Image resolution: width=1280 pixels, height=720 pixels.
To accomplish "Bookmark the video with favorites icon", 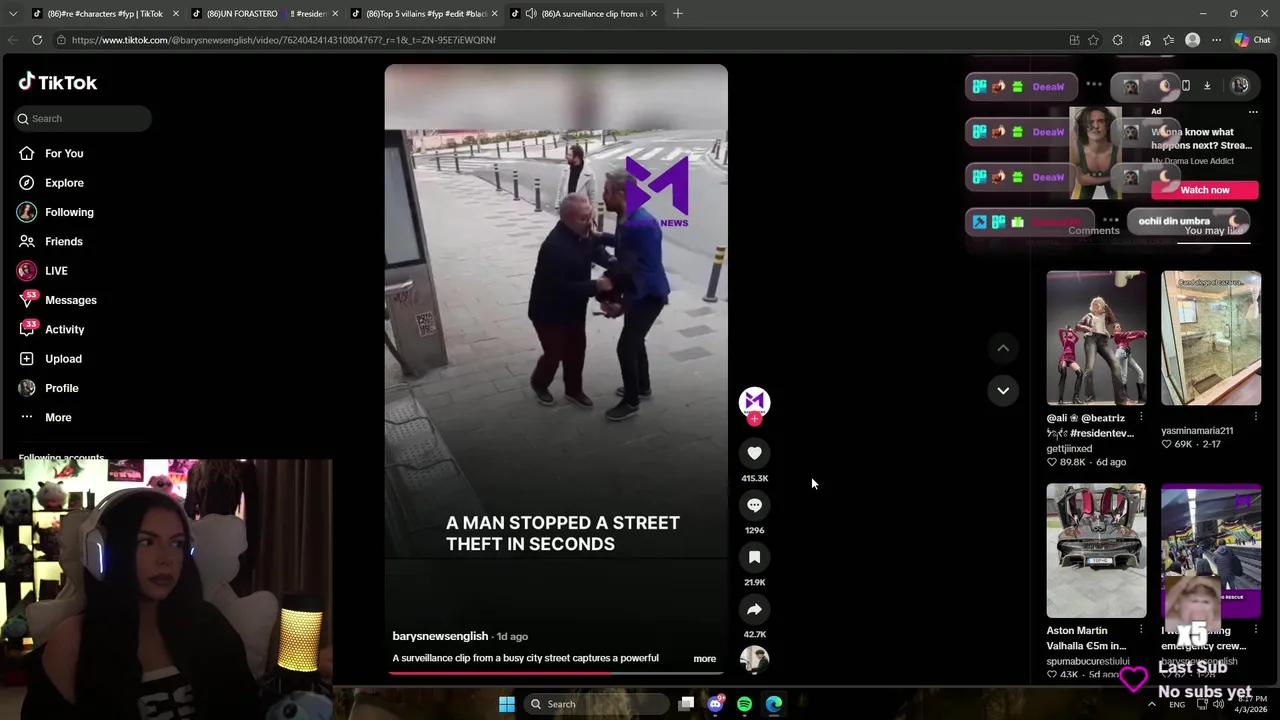I will pos(754,557).
